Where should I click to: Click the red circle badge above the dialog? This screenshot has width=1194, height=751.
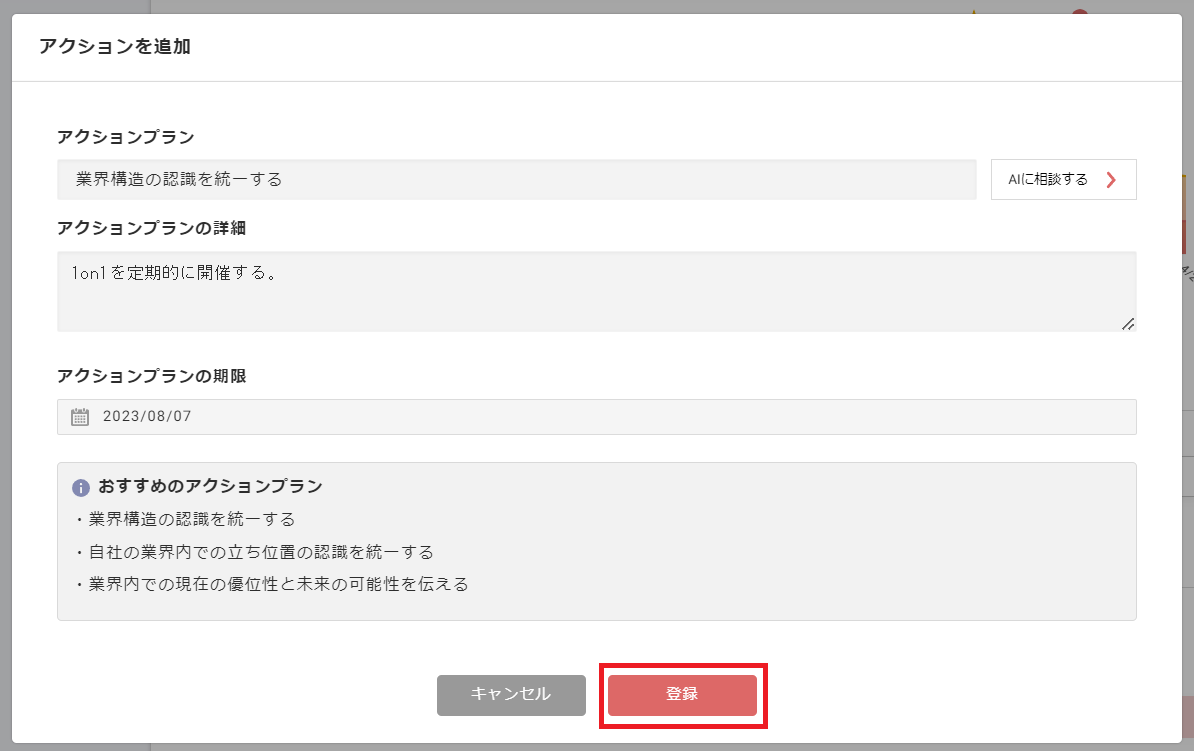coord(1079,12)
